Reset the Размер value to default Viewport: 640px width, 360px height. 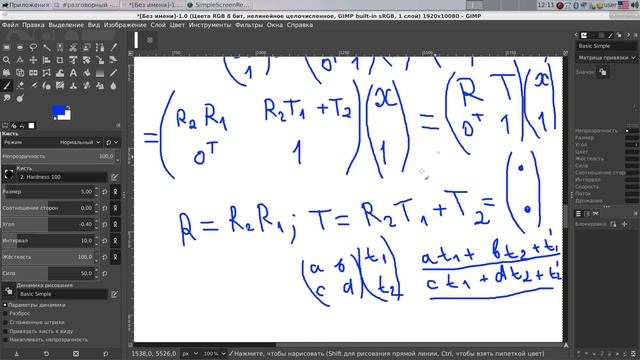click(105, 192)
